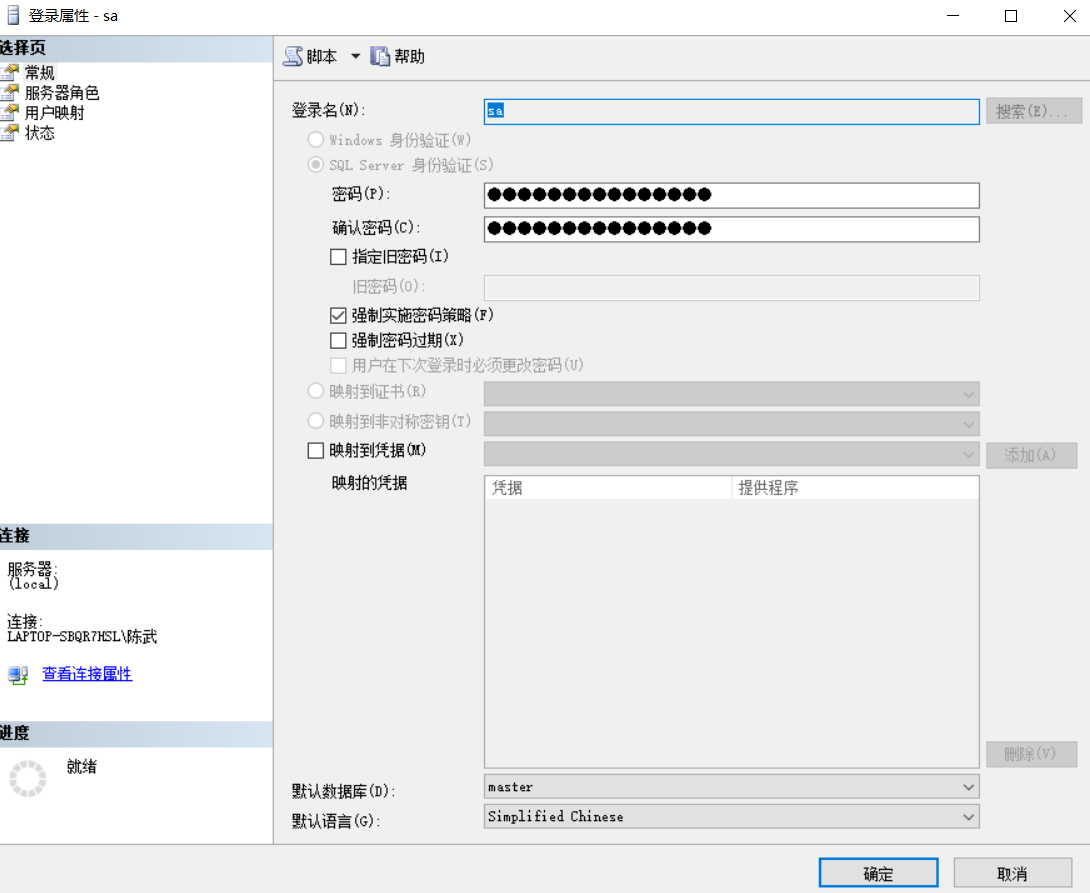
Task: Click the 帮助 toolbar label
Action: coord(409,56)
